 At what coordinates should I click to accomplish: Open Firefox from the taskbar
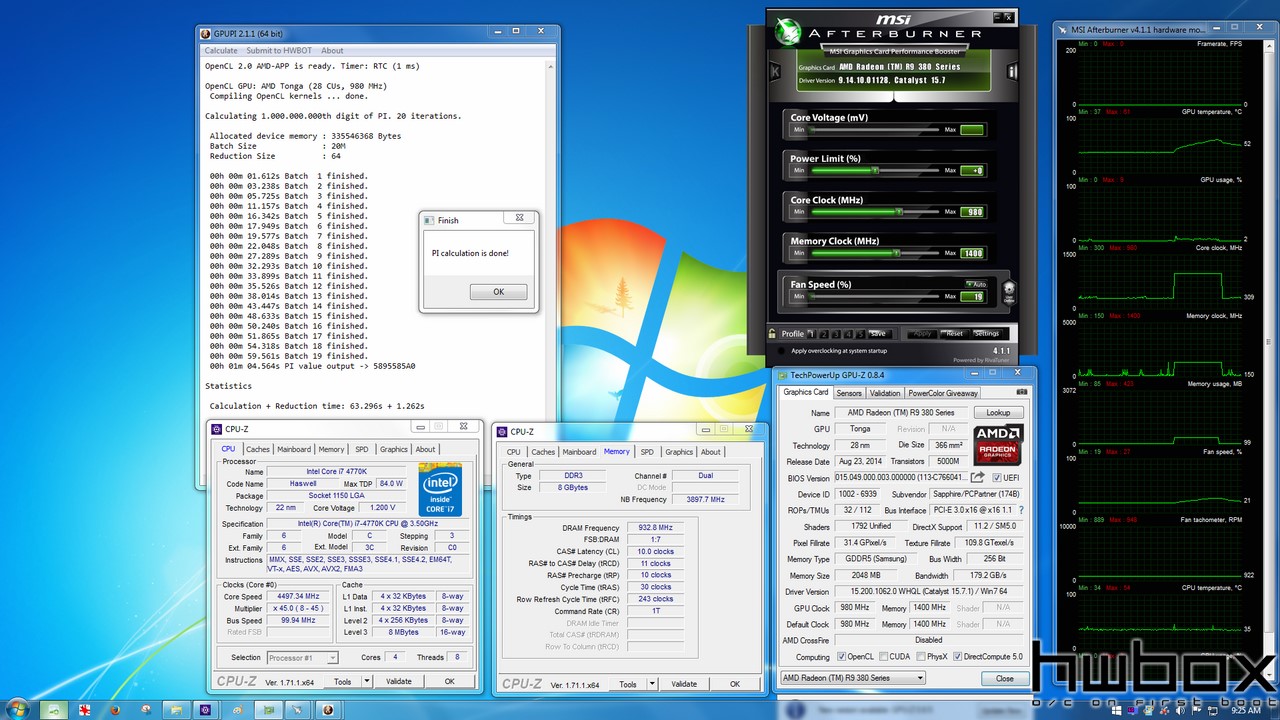click(x=115, y=710)
